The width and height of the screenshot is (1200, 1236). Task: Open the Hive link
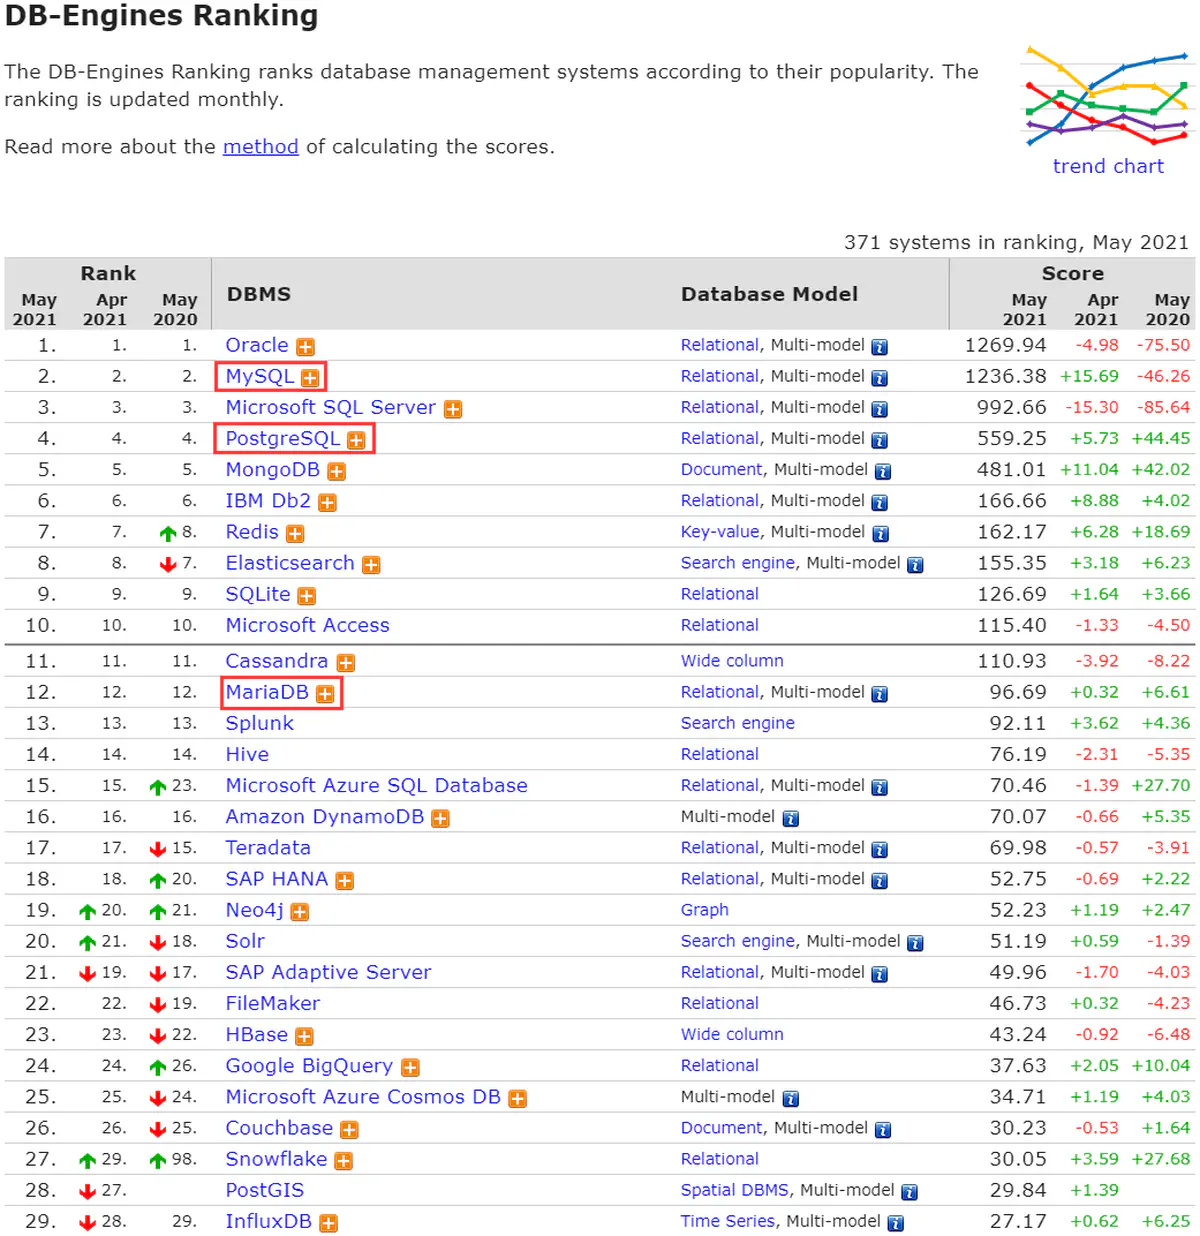click(x=247, y=754)
